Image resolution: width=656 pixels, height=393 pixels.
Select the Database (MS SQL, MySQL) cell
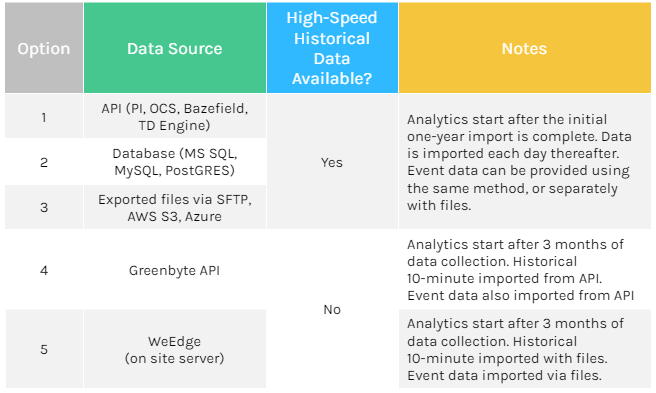point(175,162)
